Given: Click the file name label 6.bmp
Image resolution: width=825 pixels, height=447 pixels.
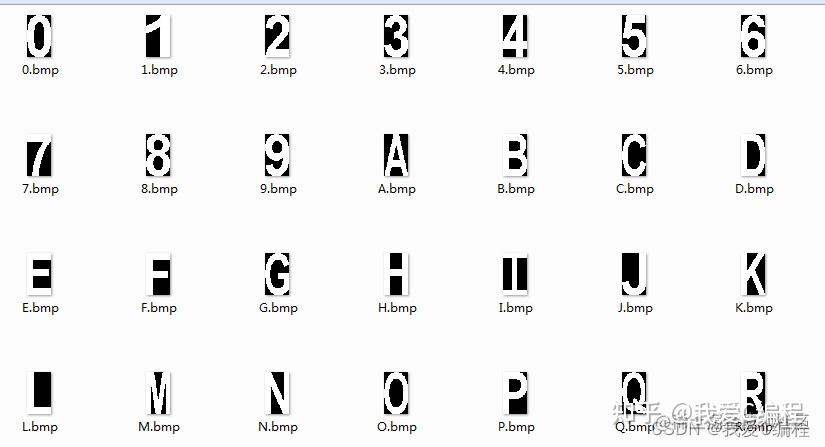Looking at the screenshot, I should pos(754,70).
